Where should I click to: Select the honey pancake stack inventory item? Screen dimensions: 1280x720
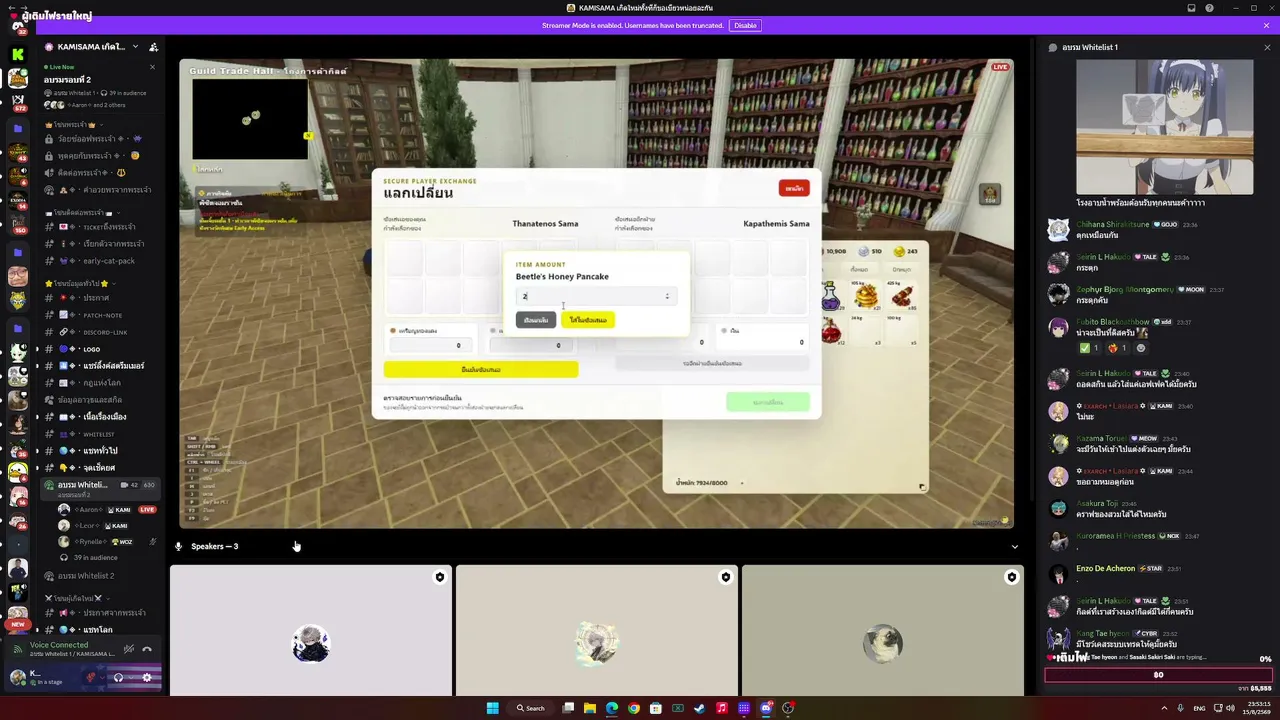tap(866, 297)
